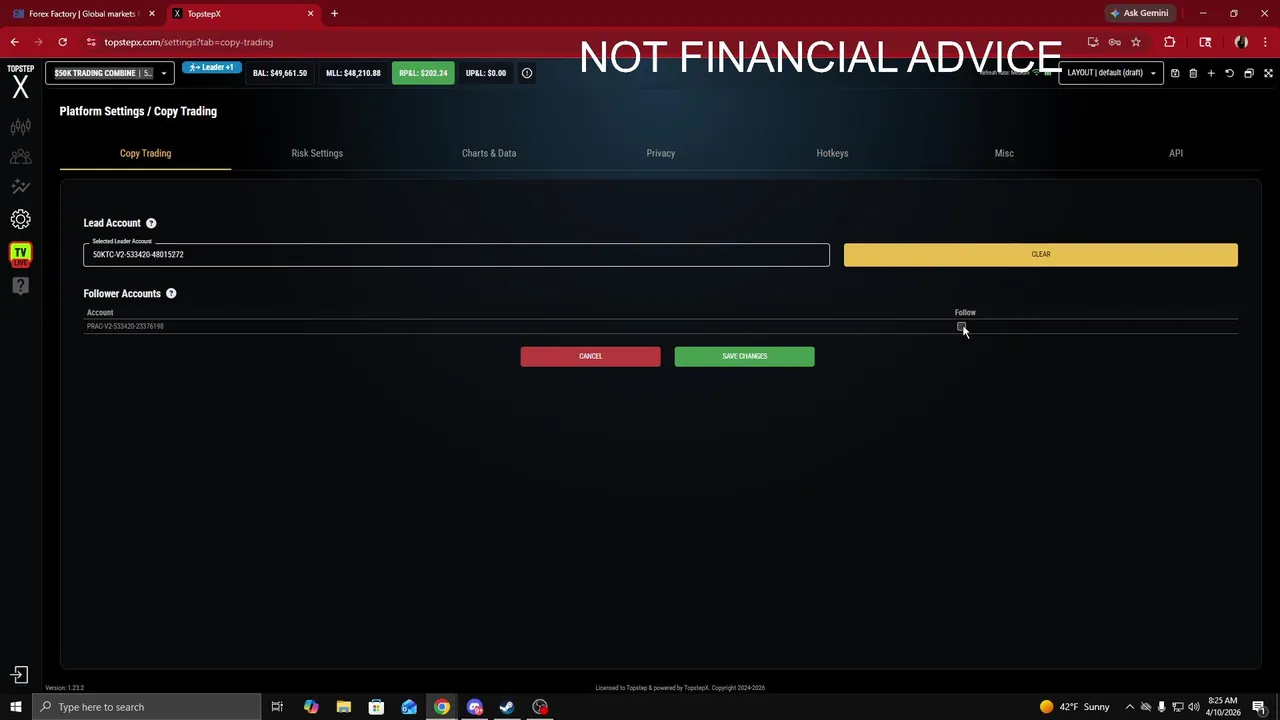Open Steam from the Windows taskbar
This screenshot has width=1280, height=720.
coord(507,707)
